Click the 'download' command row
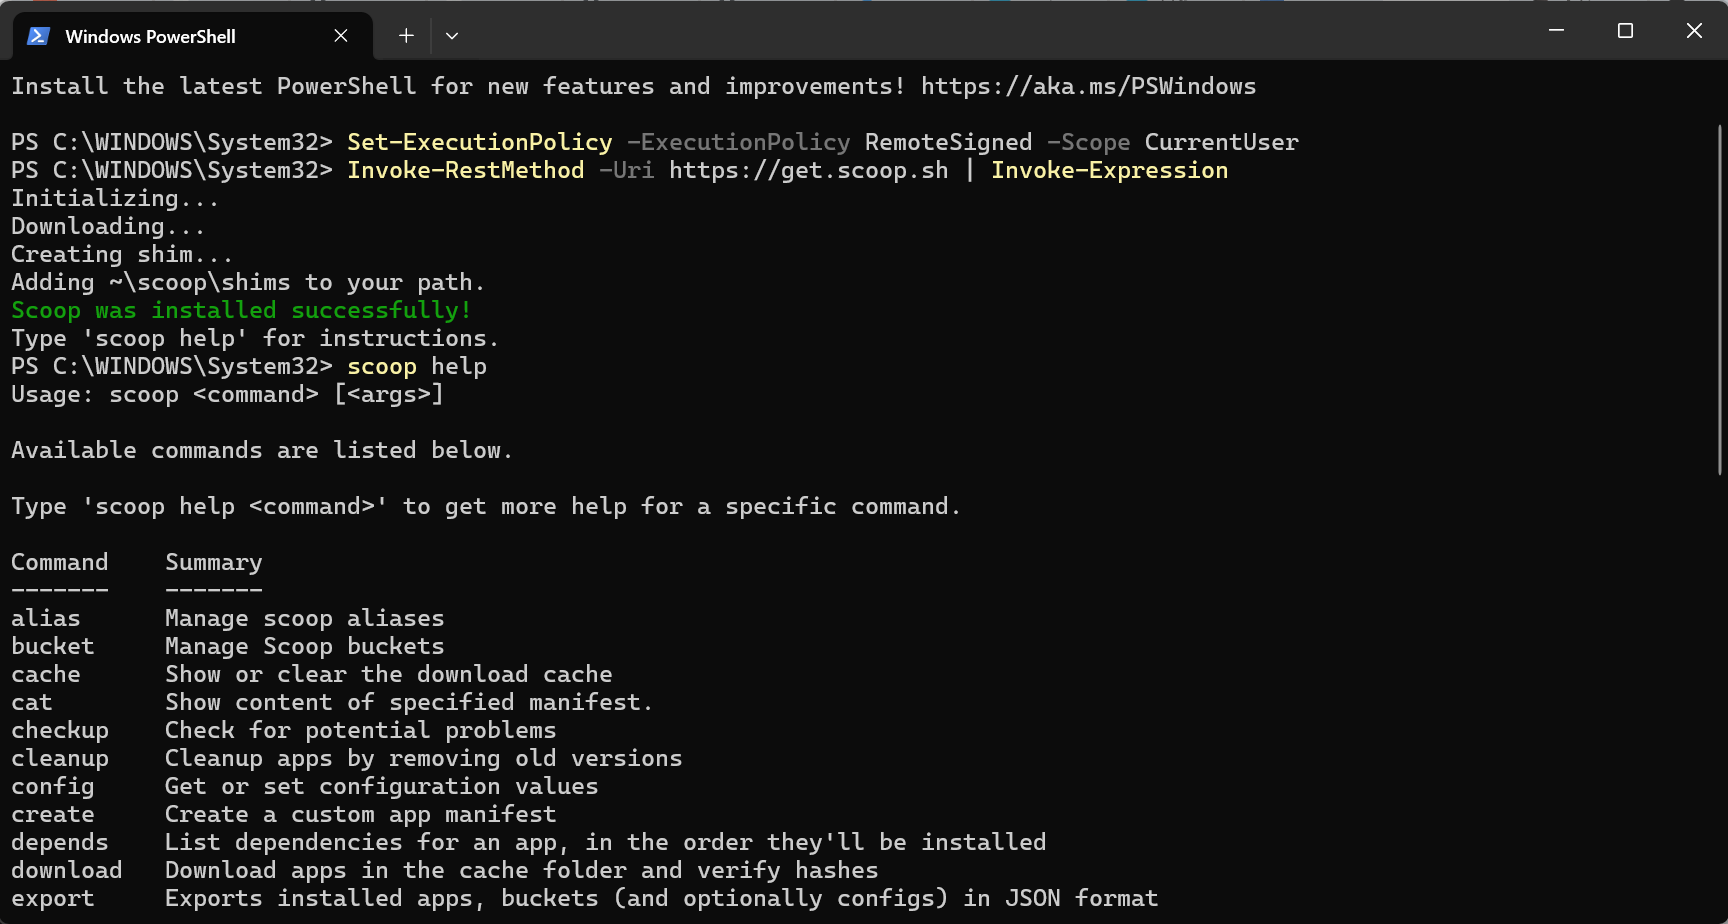 tap(445, 870)
